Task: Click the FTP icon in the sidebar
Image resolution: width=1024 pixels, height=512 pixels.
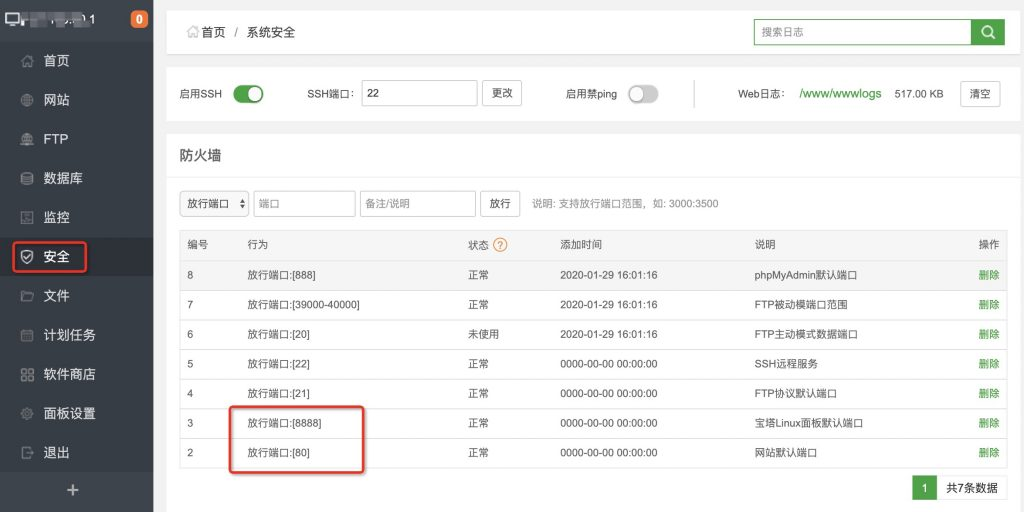Action: point(27,139)
